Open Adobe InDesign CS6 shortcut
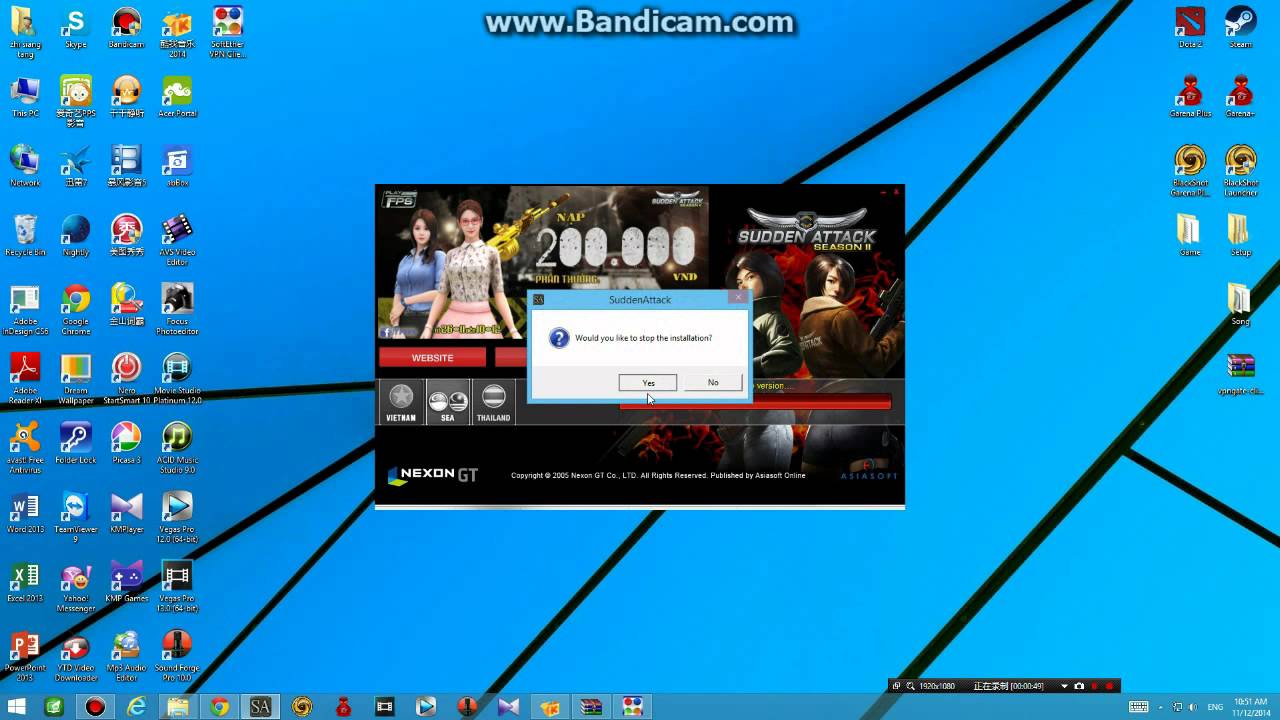The width and height of the screenshot is (1280, 720). pos(25,310)
